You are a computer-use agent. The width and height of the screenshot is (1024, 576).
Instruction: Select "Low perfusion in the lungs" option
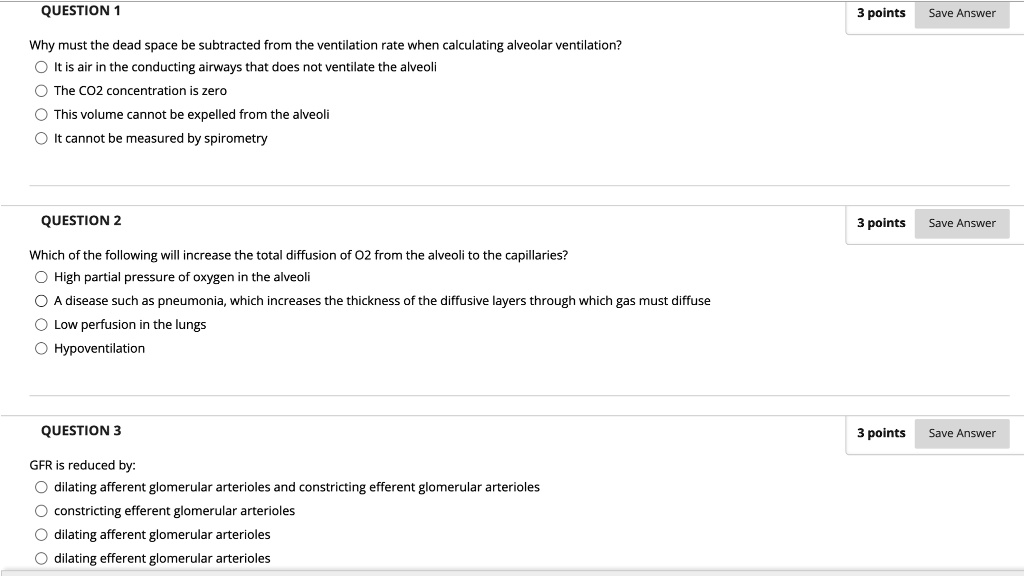point(41,324)
